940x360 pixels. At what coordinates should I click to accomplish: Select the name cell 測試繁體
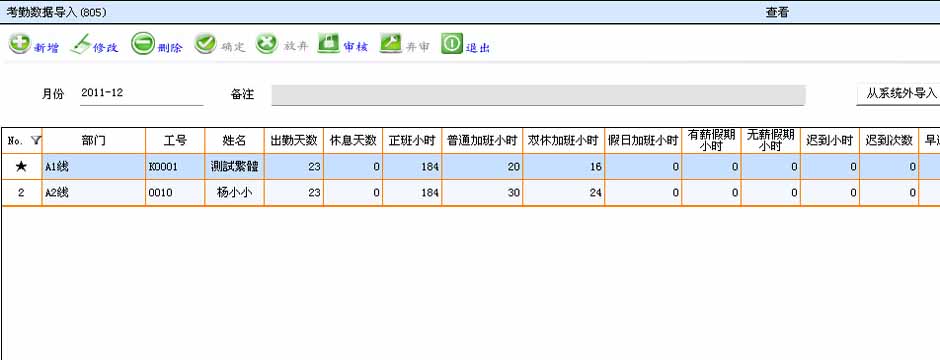point(234,167)
